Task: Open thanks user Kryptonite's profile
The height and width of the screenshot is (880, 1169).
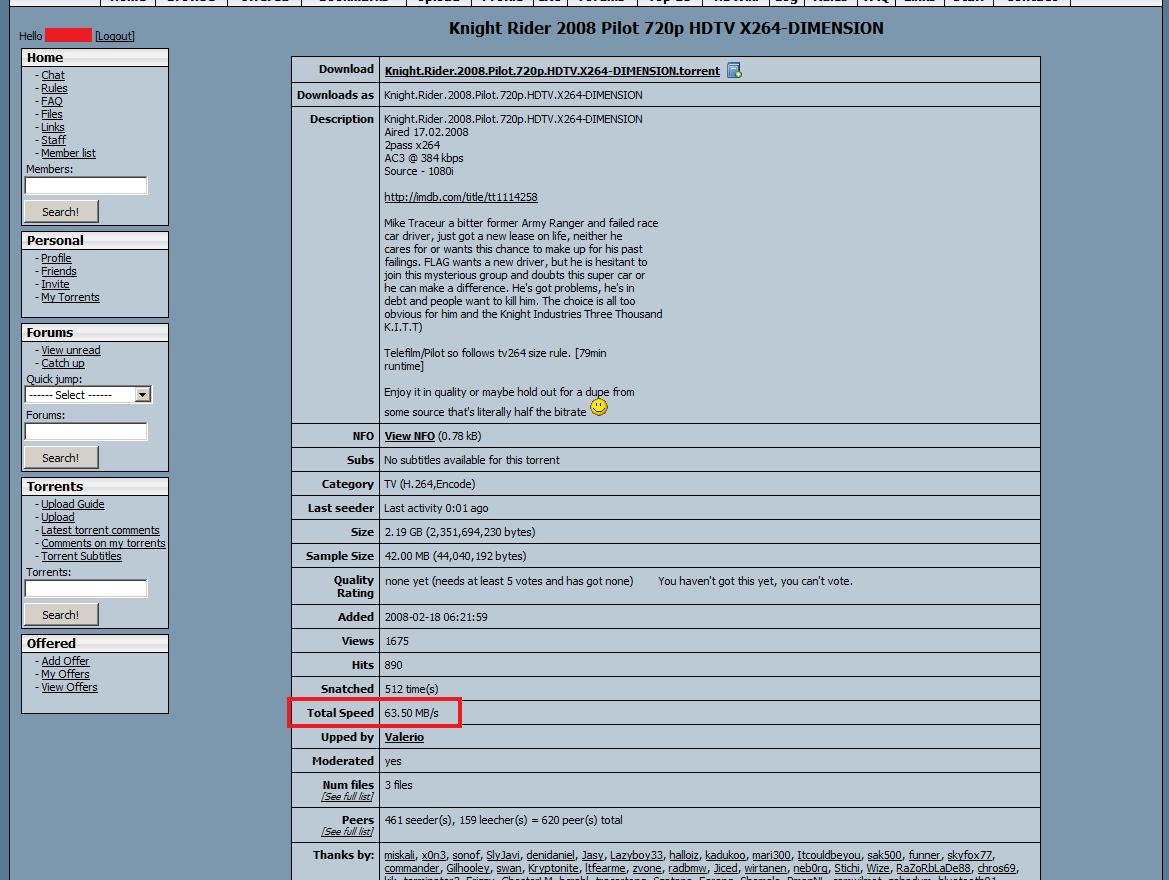Action: [553, 868]
